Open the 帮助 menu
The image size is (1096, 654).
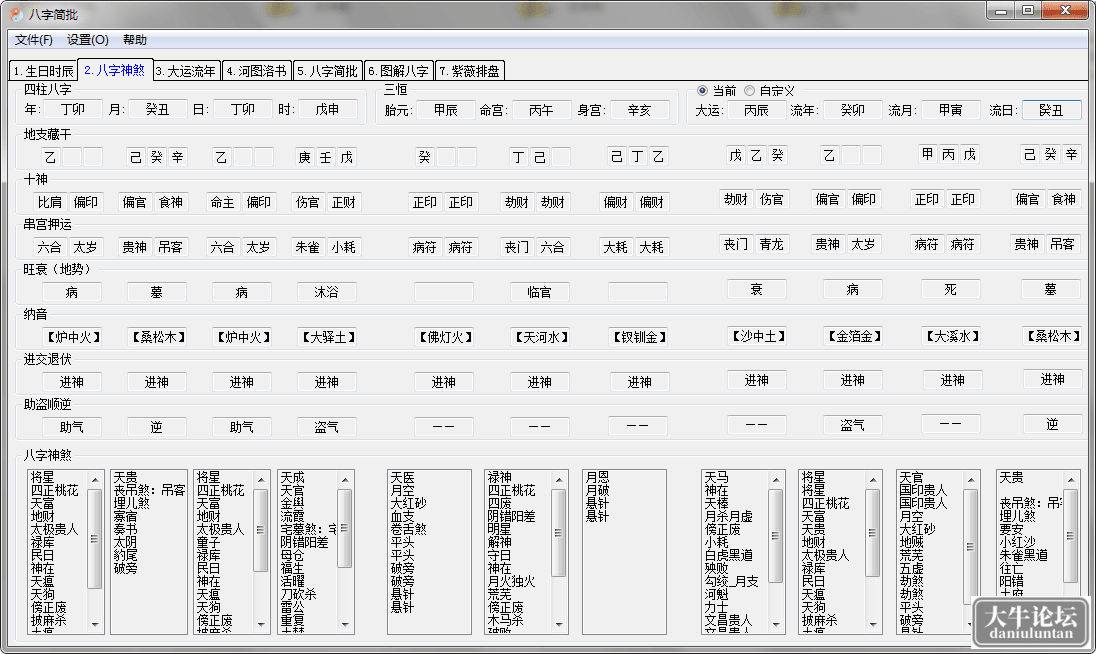[135, 40]
